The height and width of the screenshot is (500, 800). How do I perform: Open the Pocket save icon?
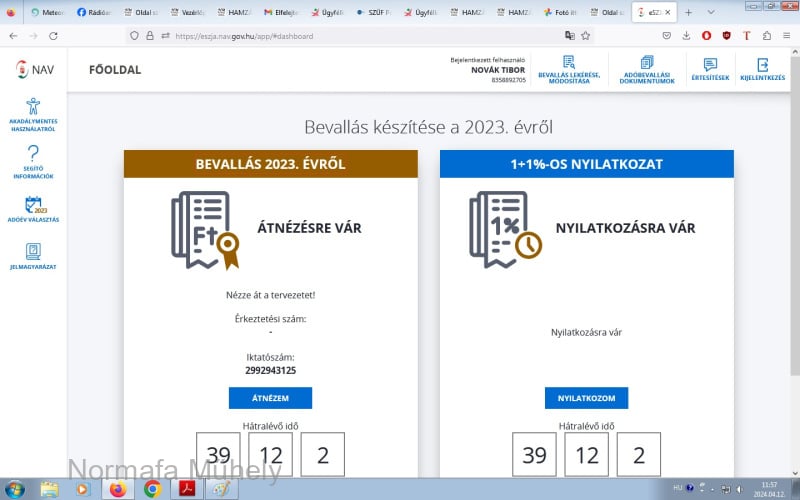[x=667, y=36]
